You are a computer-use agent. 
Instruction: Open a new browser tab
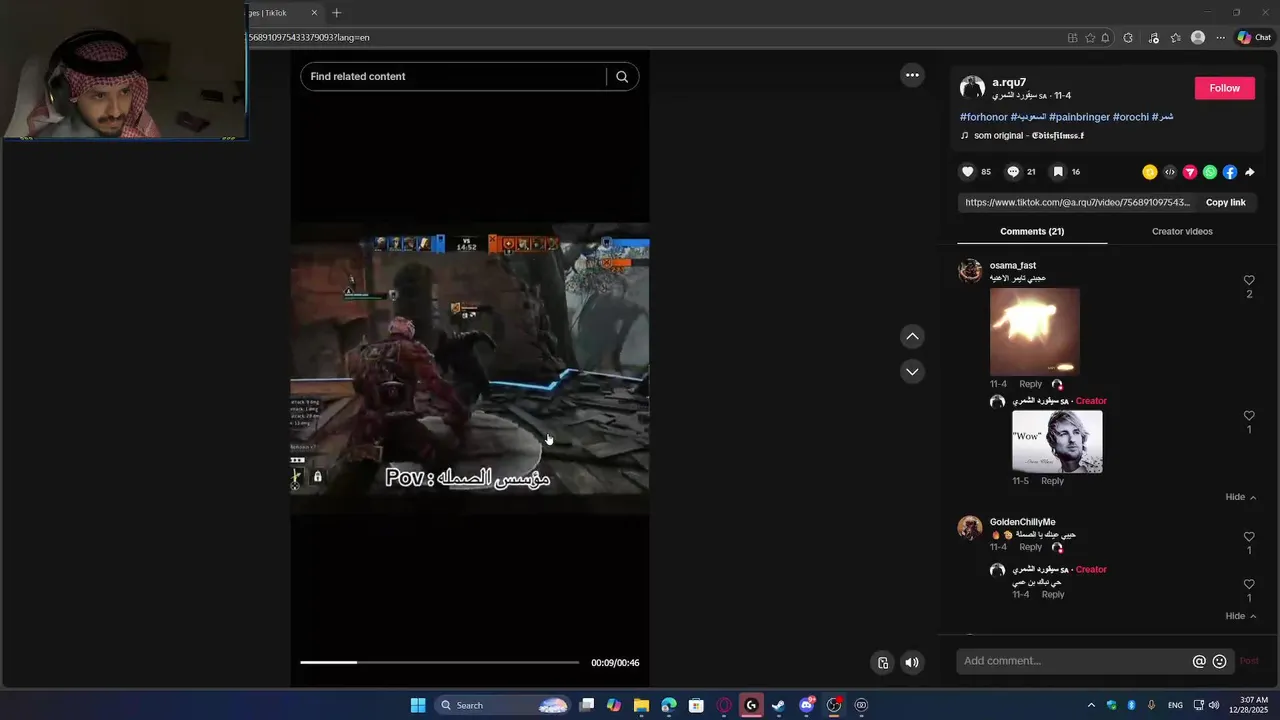click(337, 13)
